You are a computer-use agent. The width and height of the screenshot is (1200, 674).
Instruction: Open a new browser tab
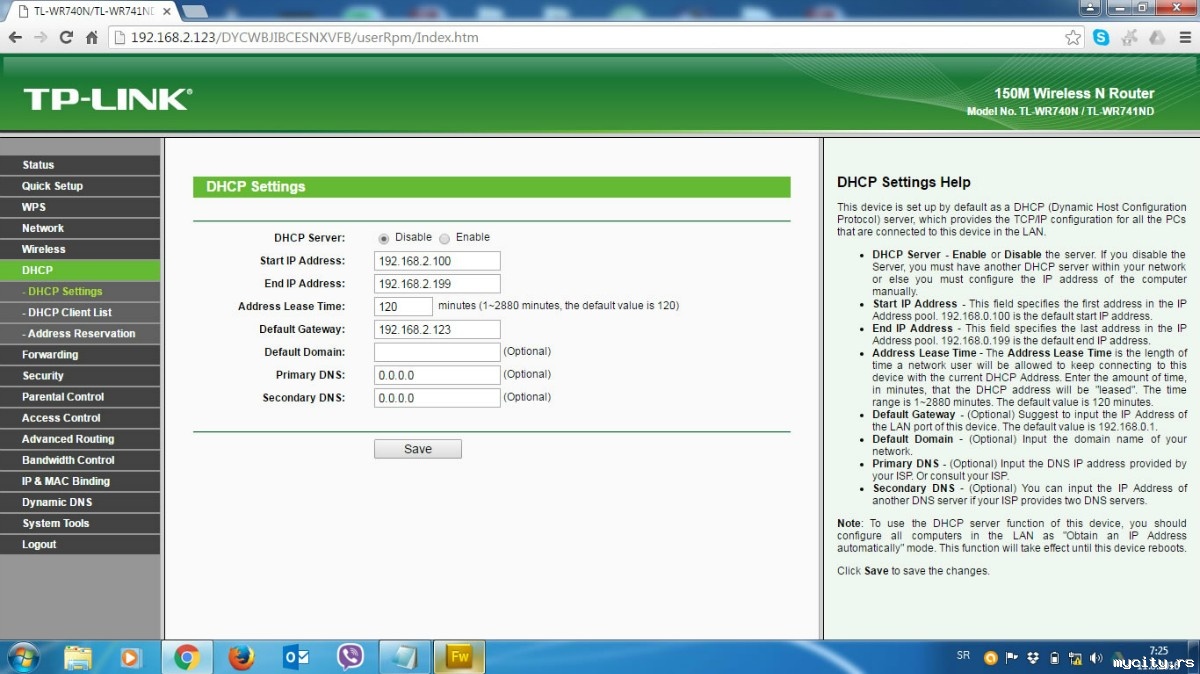(195, 10)
